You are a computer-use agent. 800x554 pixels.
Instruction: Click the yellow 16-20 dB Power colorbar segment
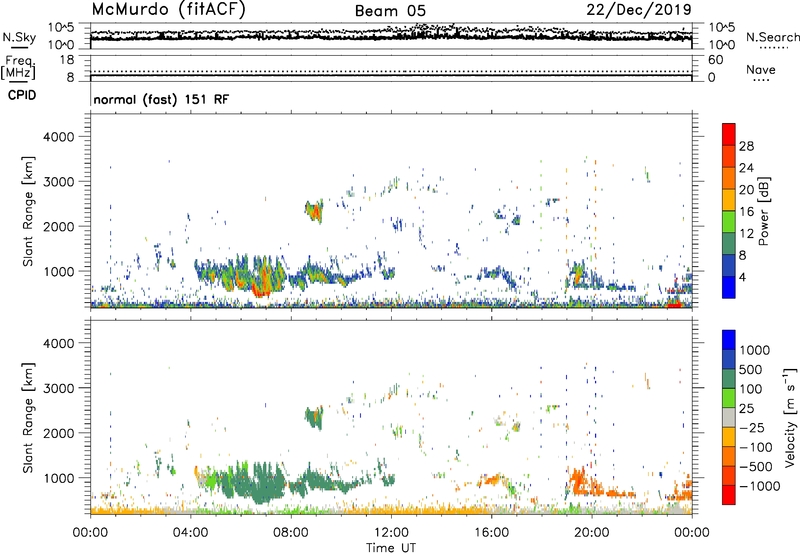tap(729, 200)
